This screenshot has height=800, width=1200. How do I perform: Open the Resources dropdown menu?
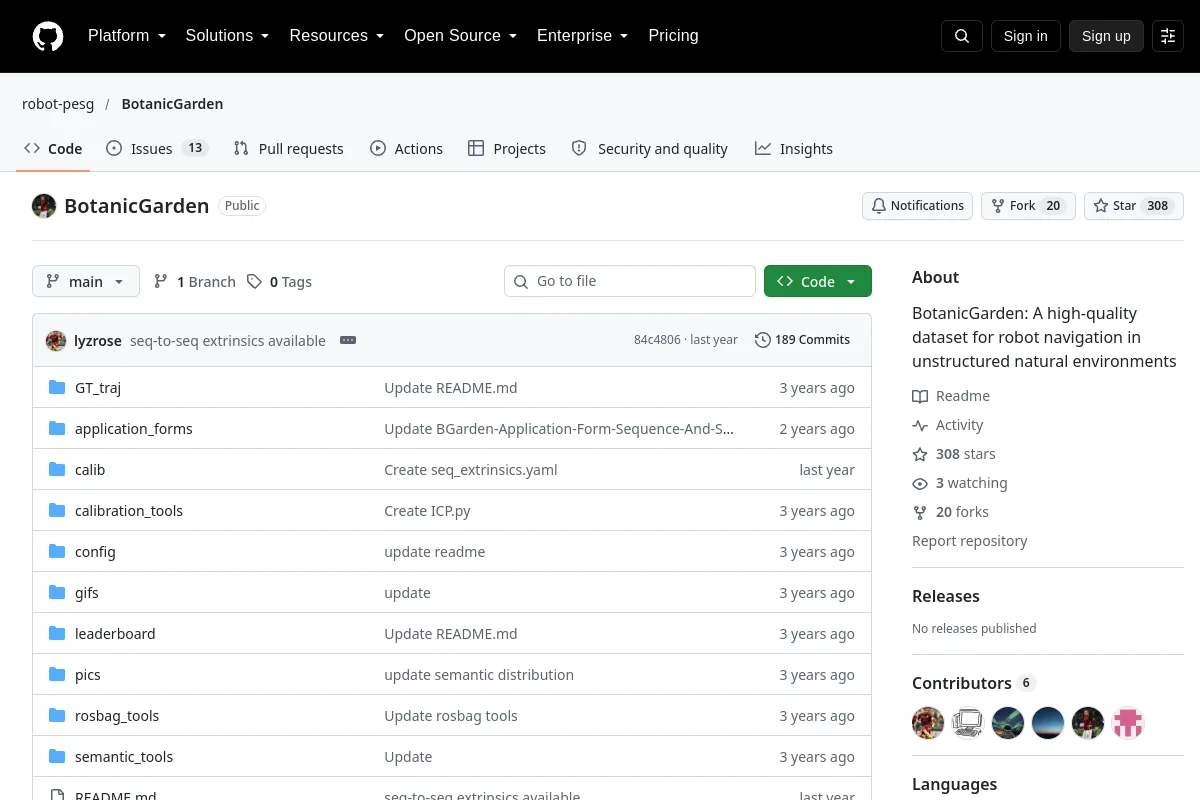337,36
